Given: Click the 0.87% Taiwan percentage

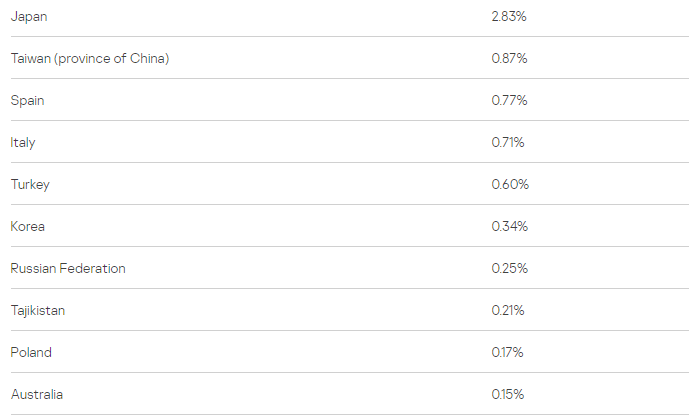Looking at the screenshot, I should pyautogui.click(x=509, y=58).
